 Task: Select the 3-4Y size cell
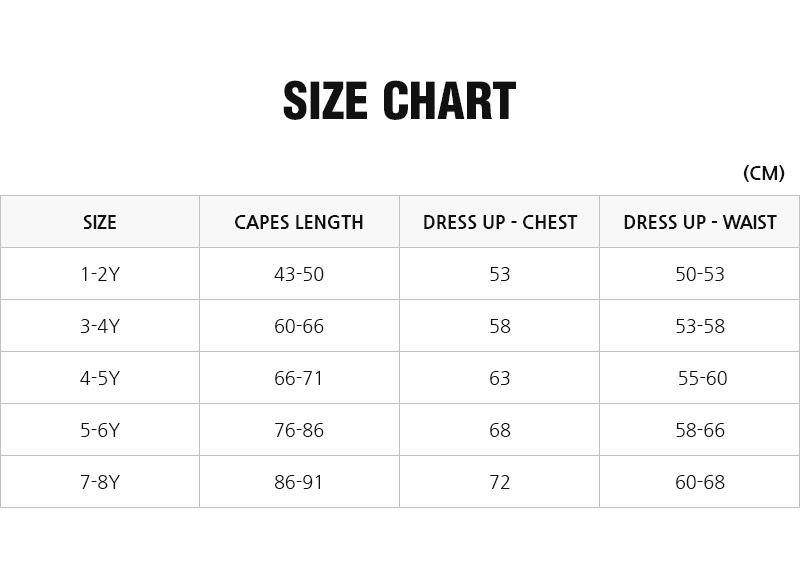pos(100,326)
